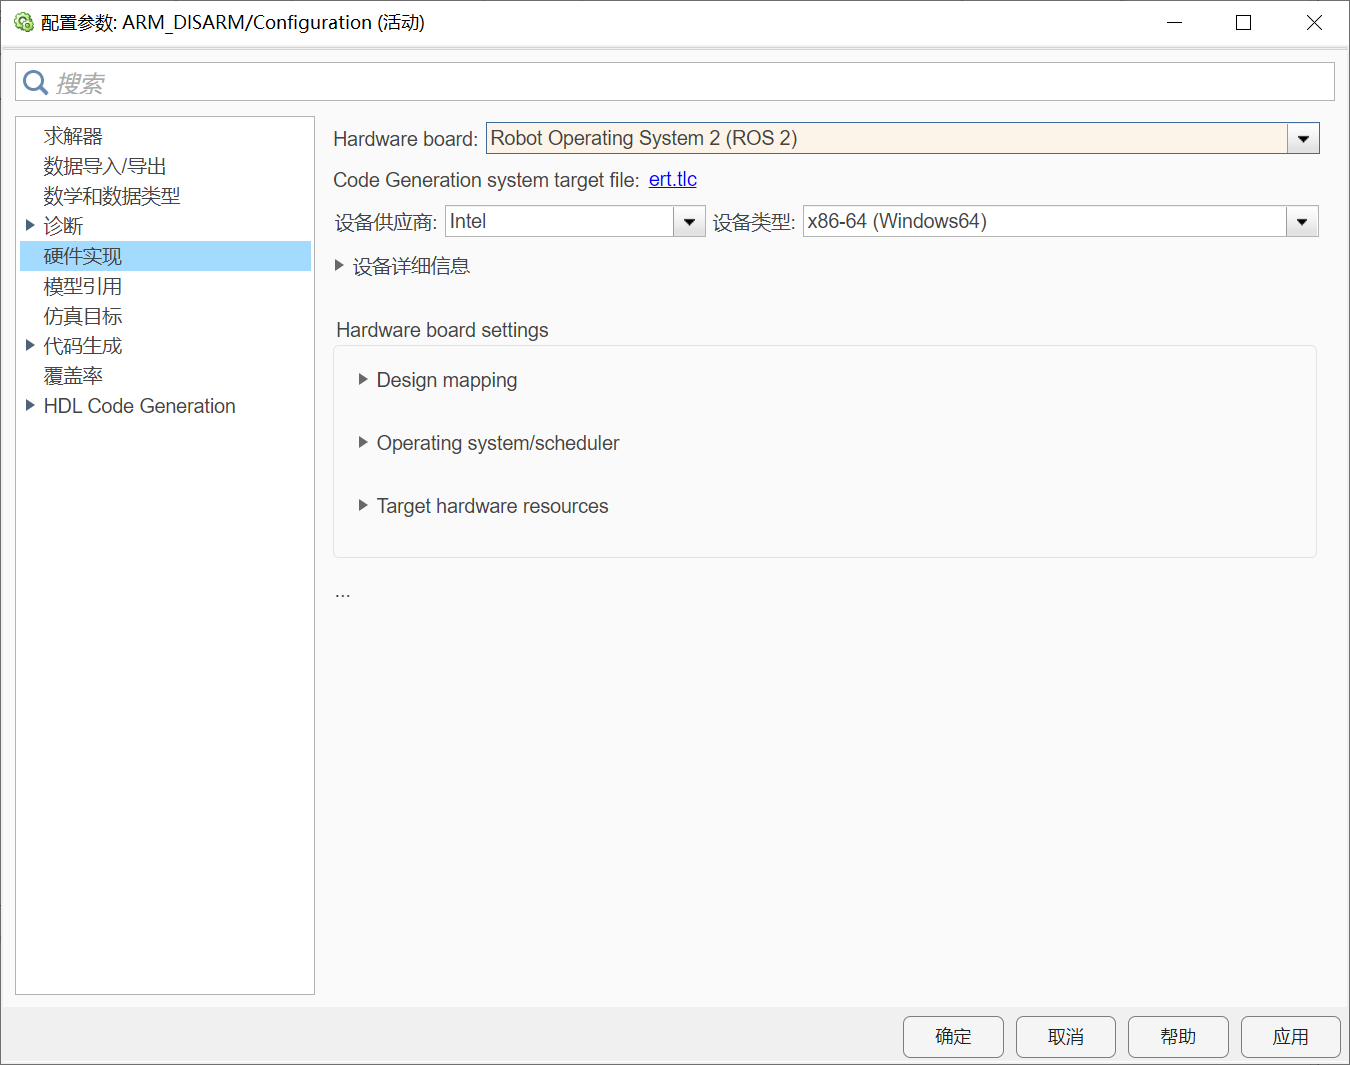Select 诊断 label in the sidebar

63,226
